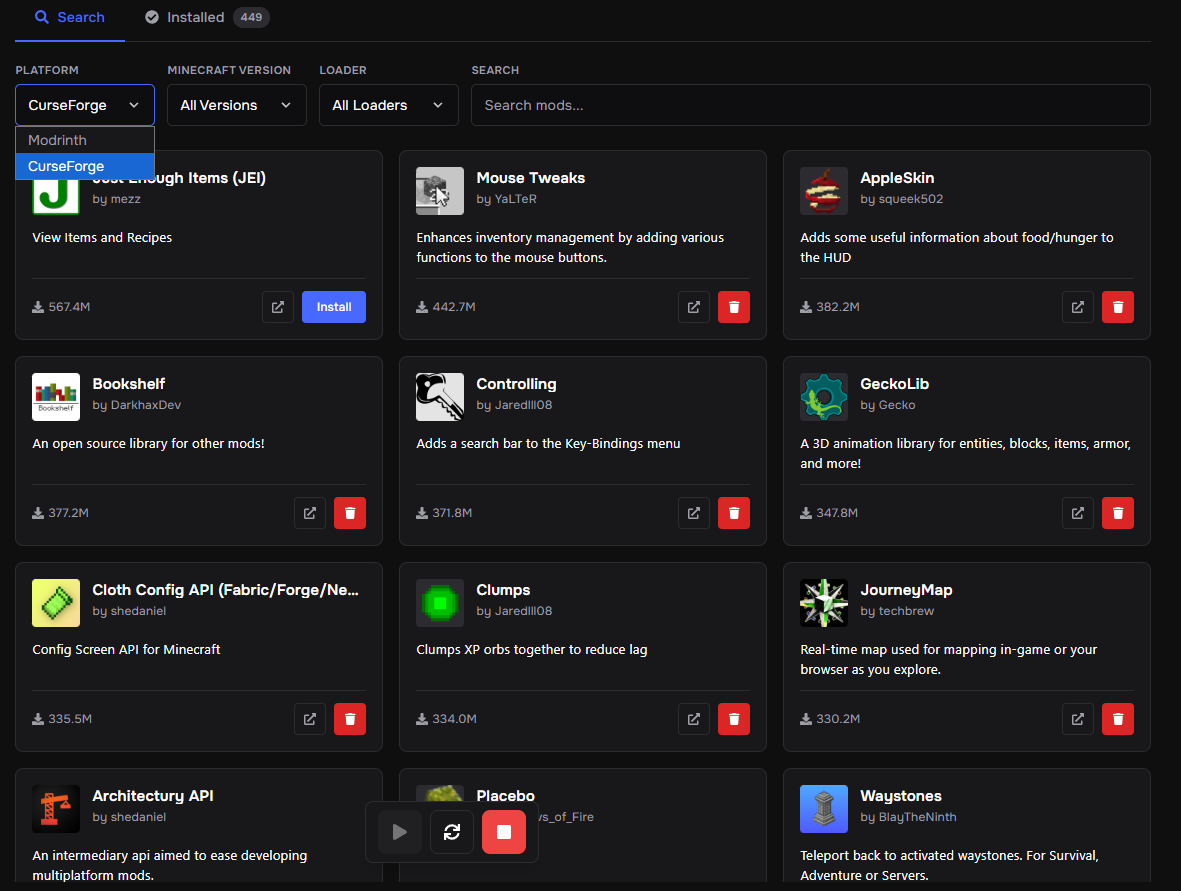Click the JourneyMap compass thumbnail
Screen dimensions: 1181x891
coord(824,603)
